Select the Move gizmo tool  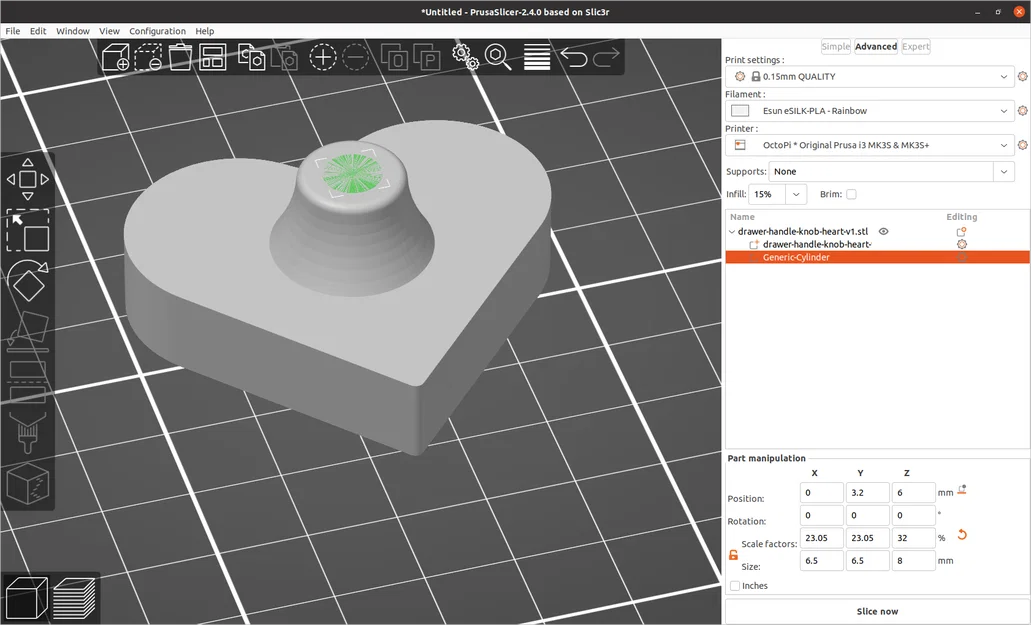pyautogui.click(x=28, y=179)
